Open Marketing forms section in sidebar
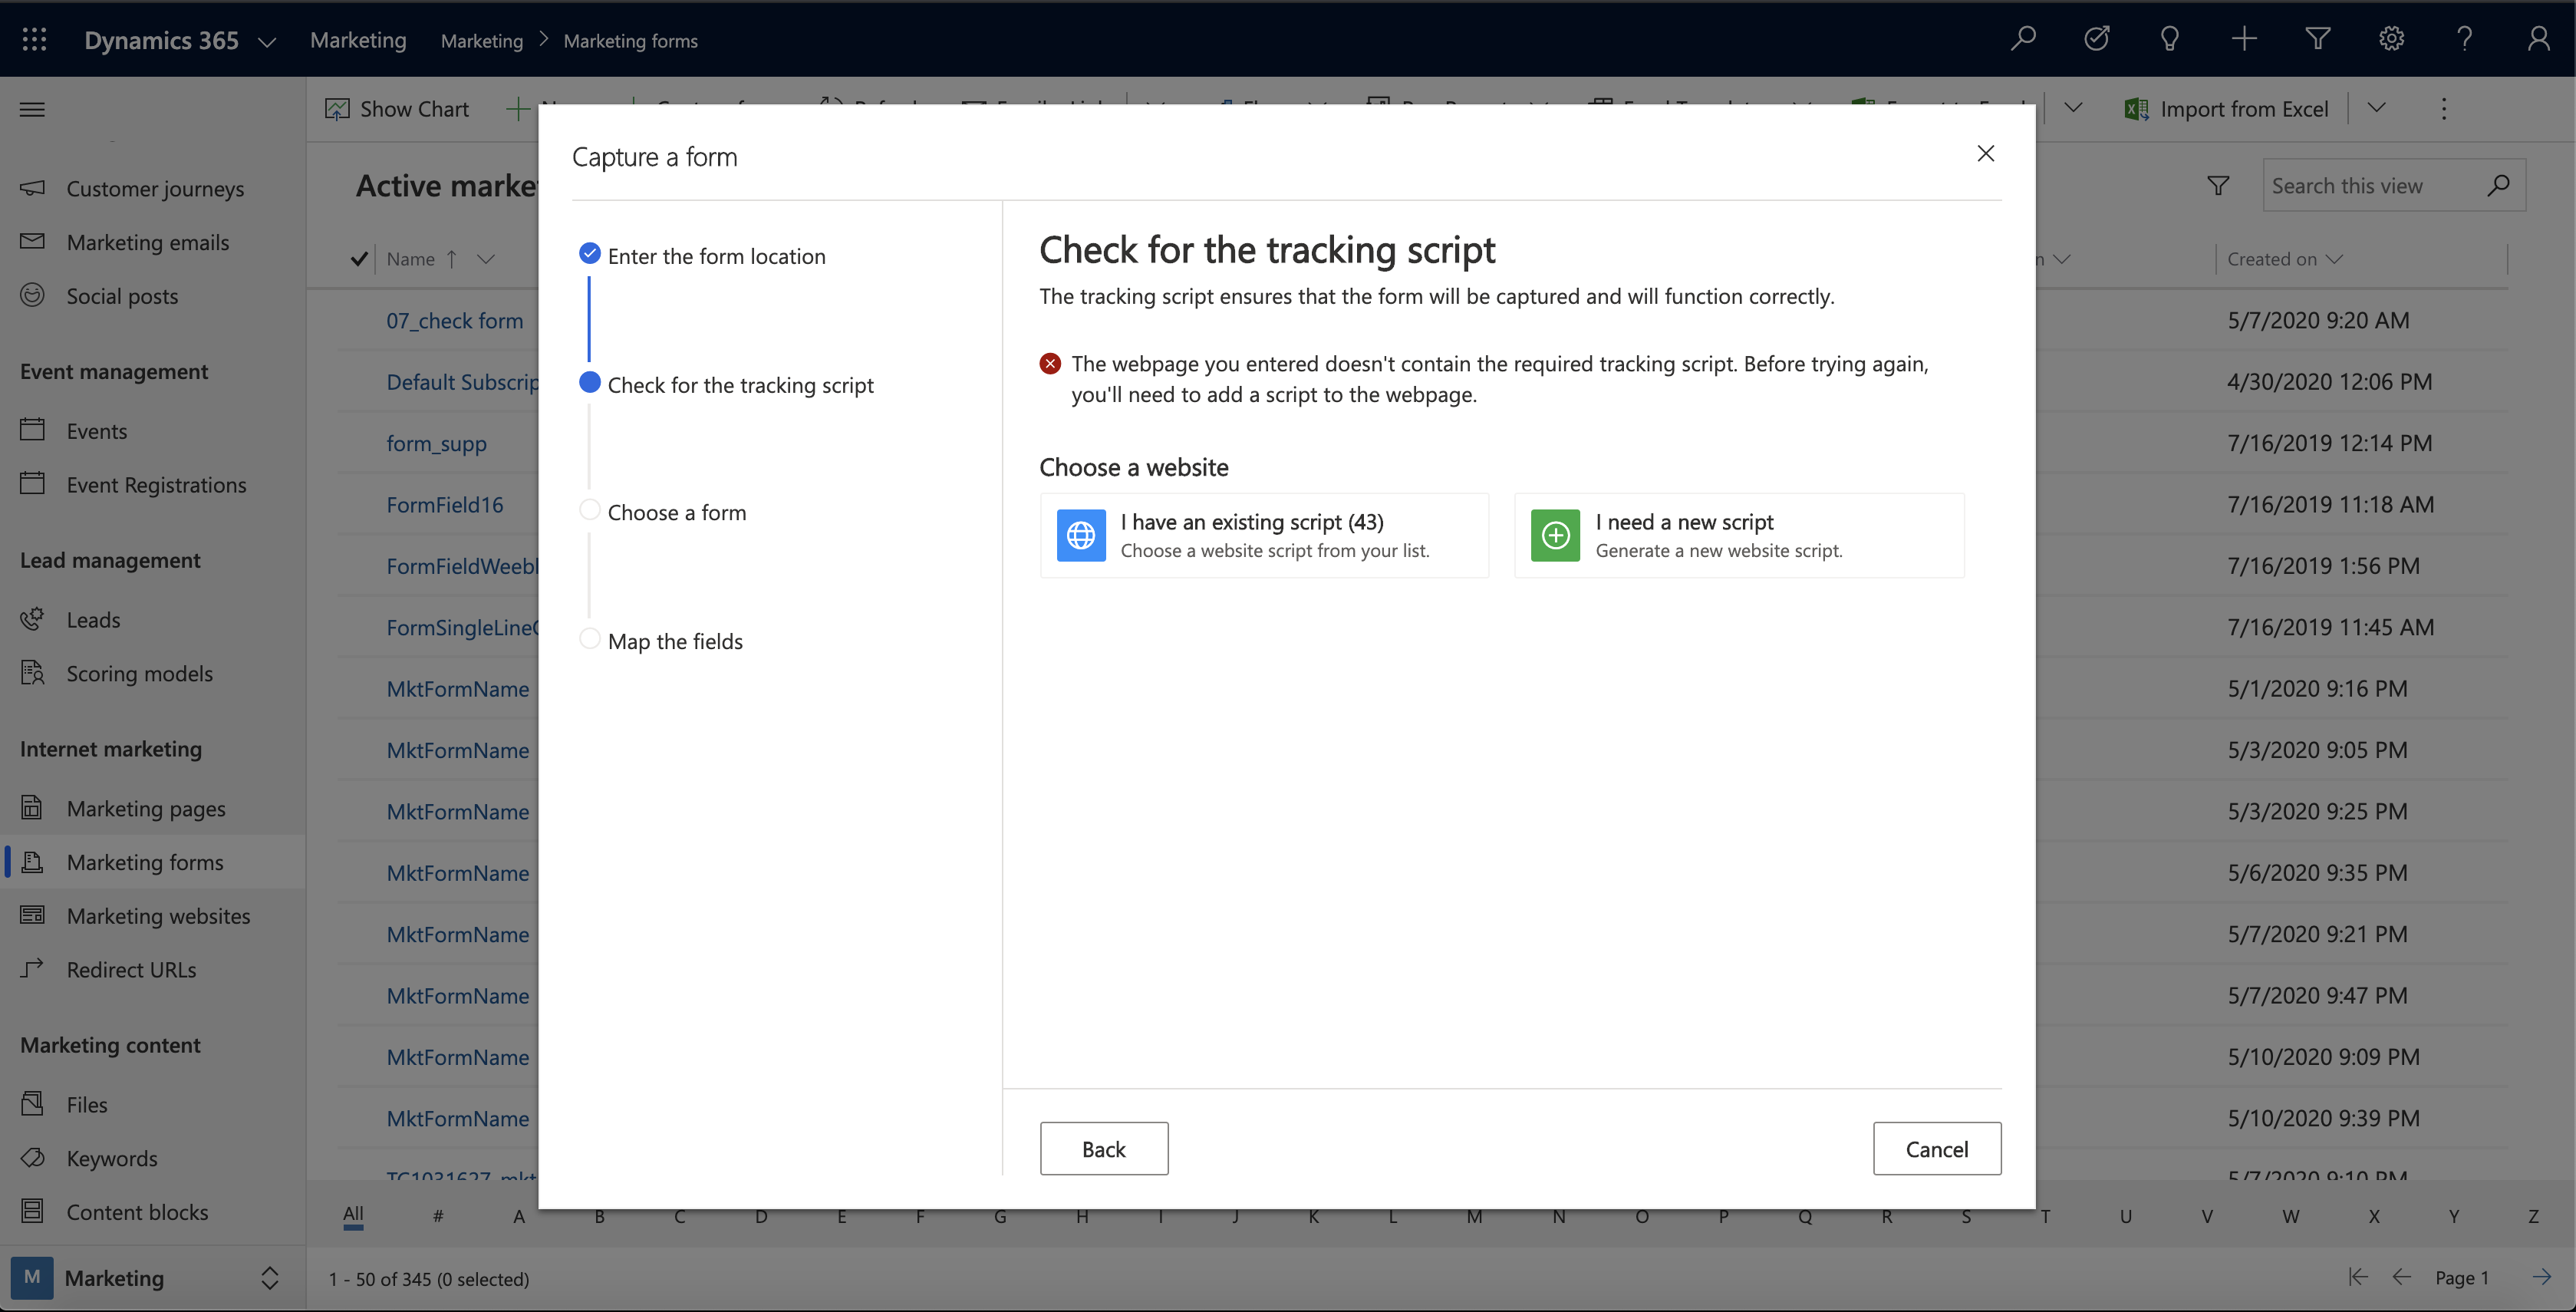This screenshot has width=2576, height=1312. (144, 862)
